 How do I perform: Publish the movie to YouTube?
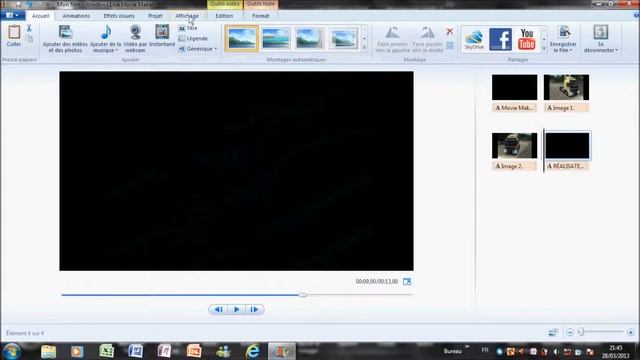coord(527,39)
